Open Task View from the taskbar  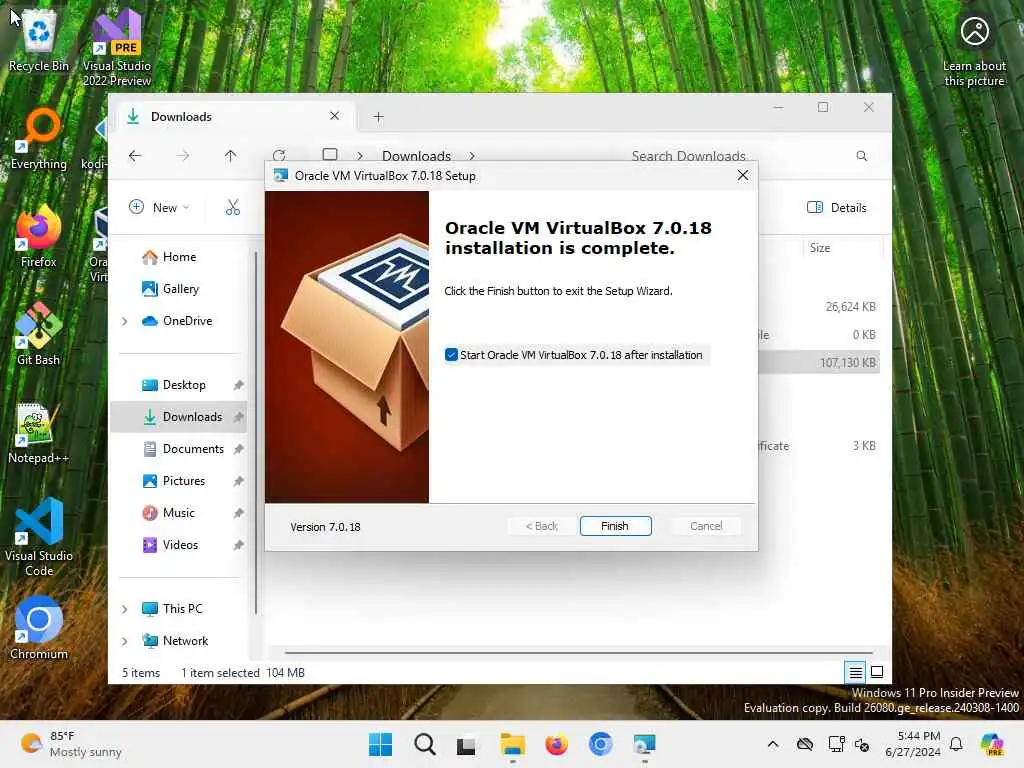(466, 745)
